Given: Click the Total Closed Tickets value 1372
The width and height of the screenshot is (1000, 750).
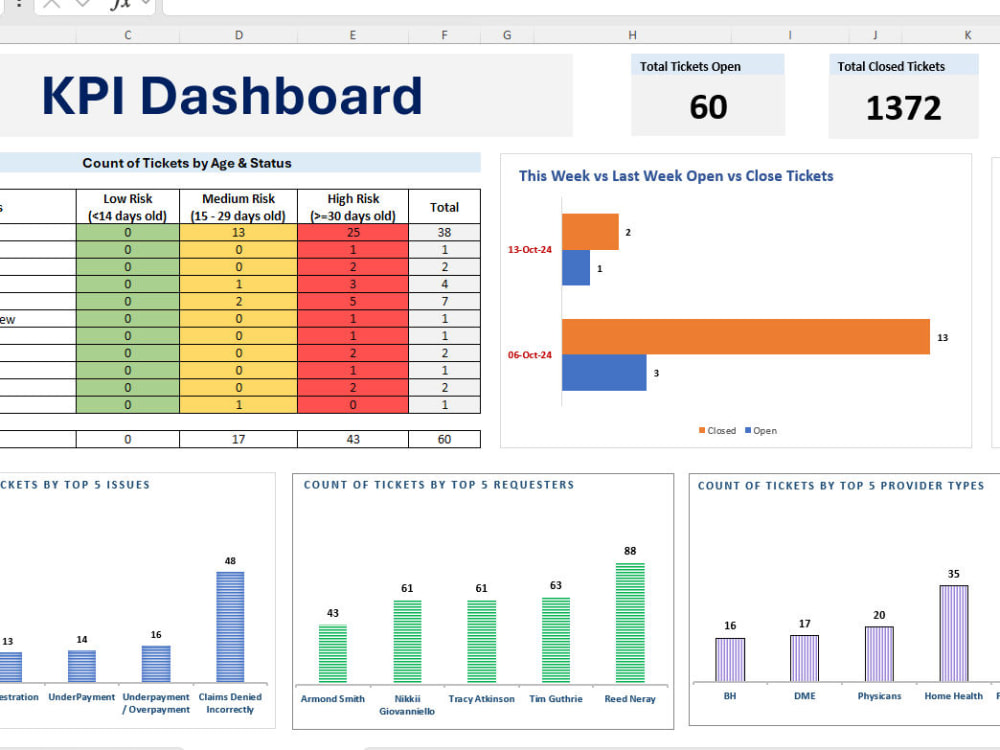Looking at the screenshot, I should point(905,108).
